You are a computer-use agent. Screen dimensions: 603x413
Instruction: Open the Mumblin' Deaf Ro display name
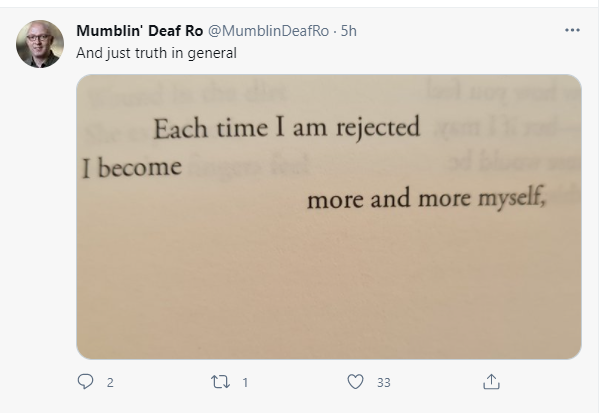[140, 31]
